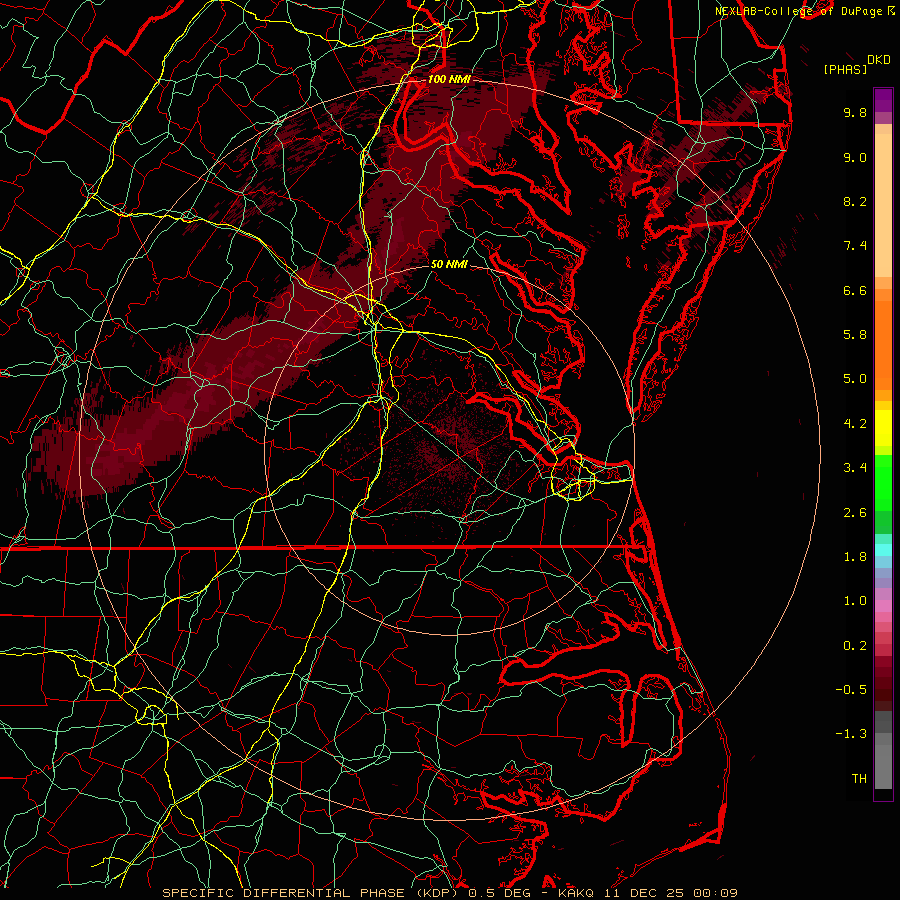Click the -1.3 value on the color scale
The image size is (900, 900).
click(851, 734)
